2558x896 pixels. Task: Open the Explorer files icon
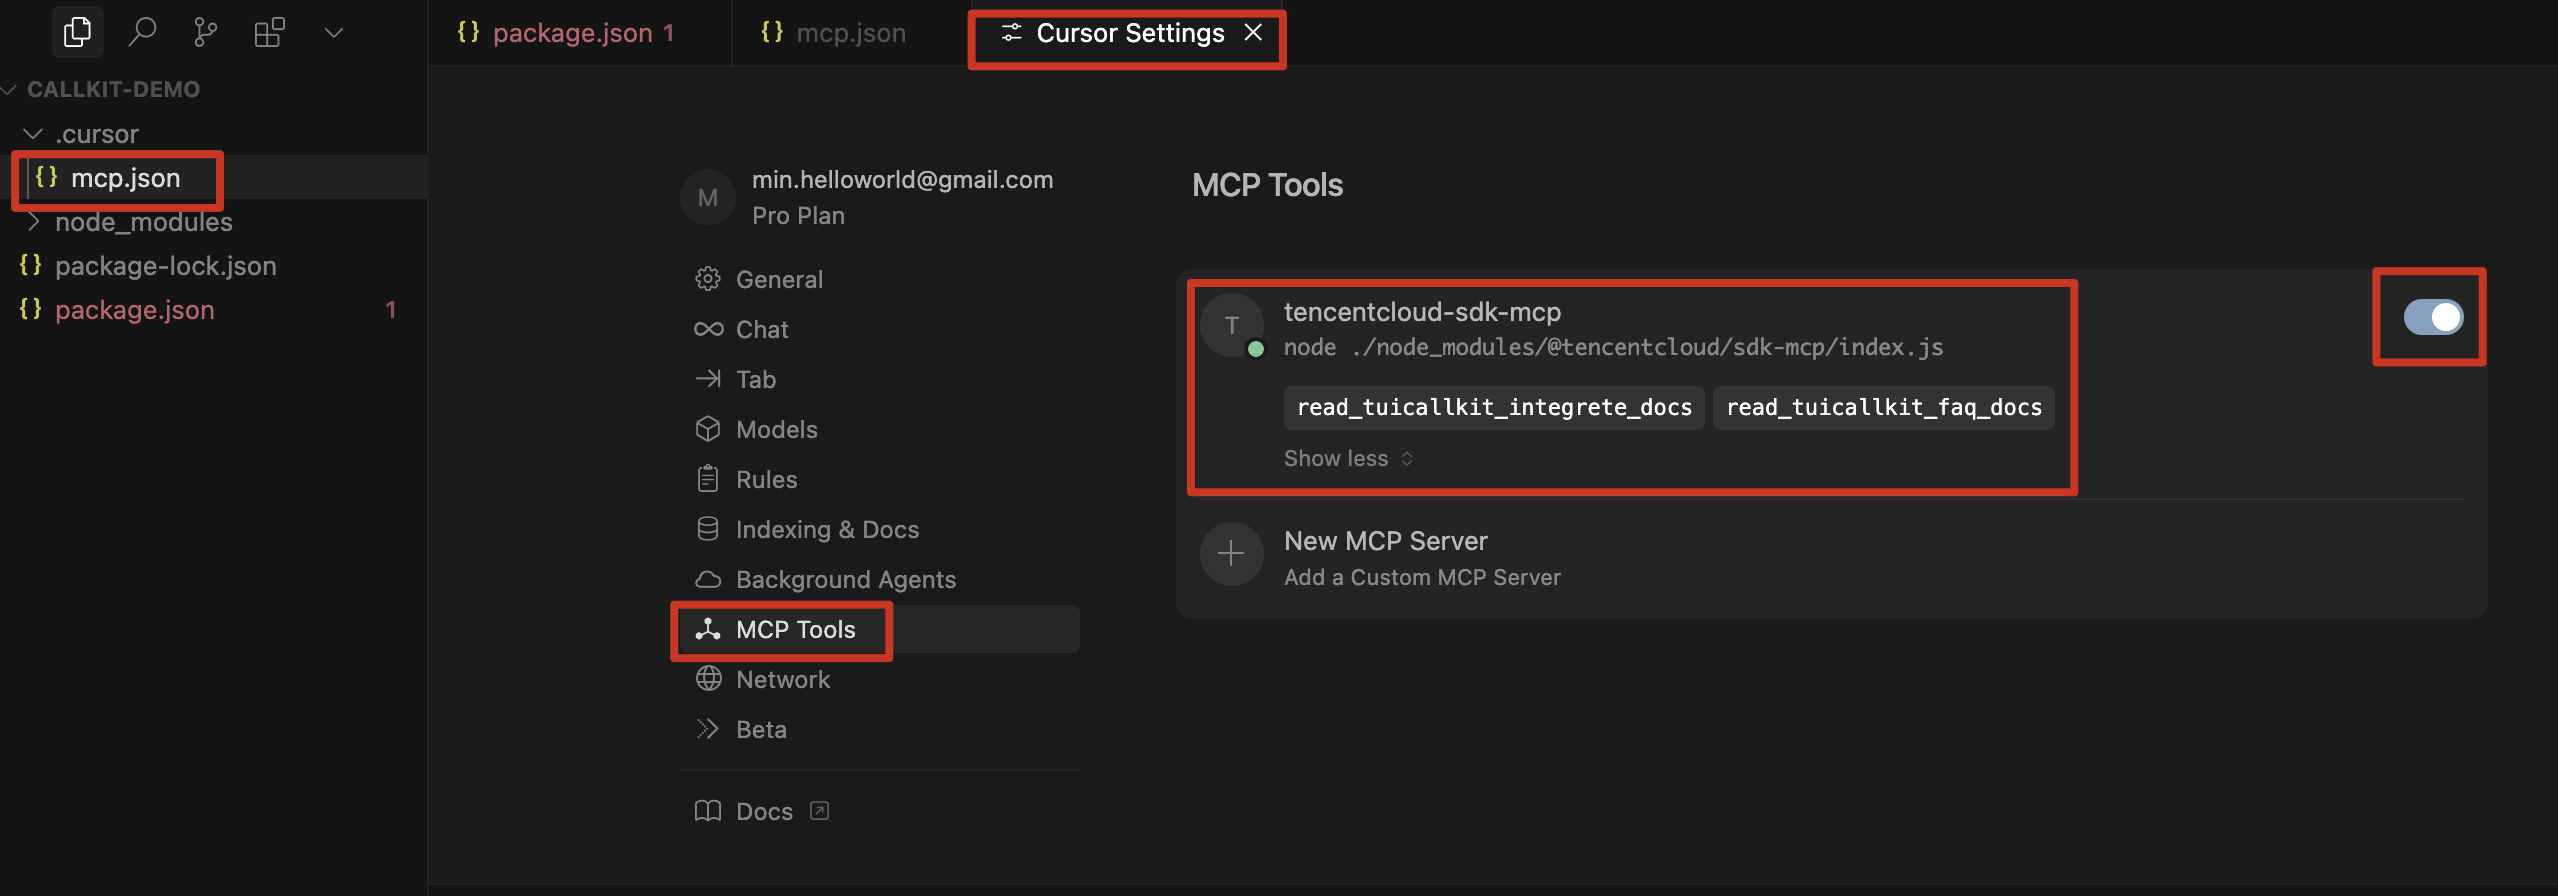point(77,32)
